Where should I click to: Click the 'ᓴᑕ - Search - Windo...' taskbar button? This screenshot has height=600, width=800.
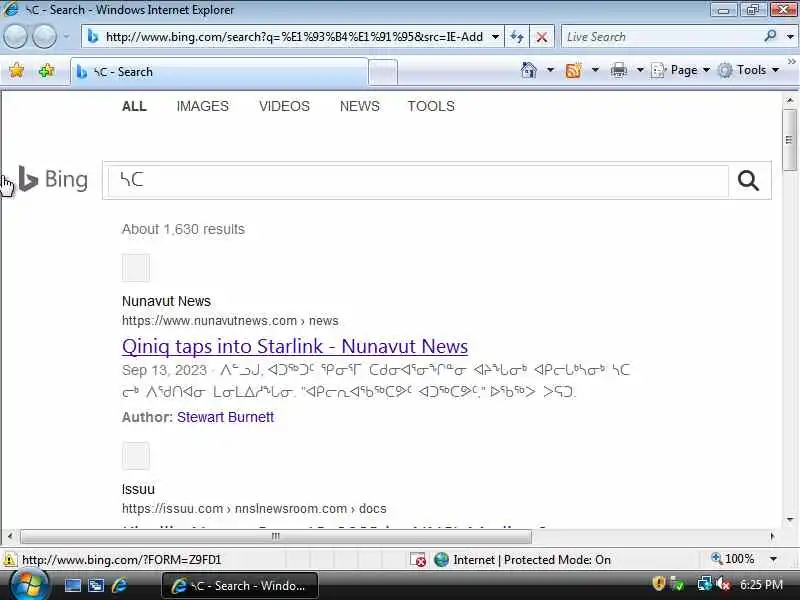(x=240, y=585)
